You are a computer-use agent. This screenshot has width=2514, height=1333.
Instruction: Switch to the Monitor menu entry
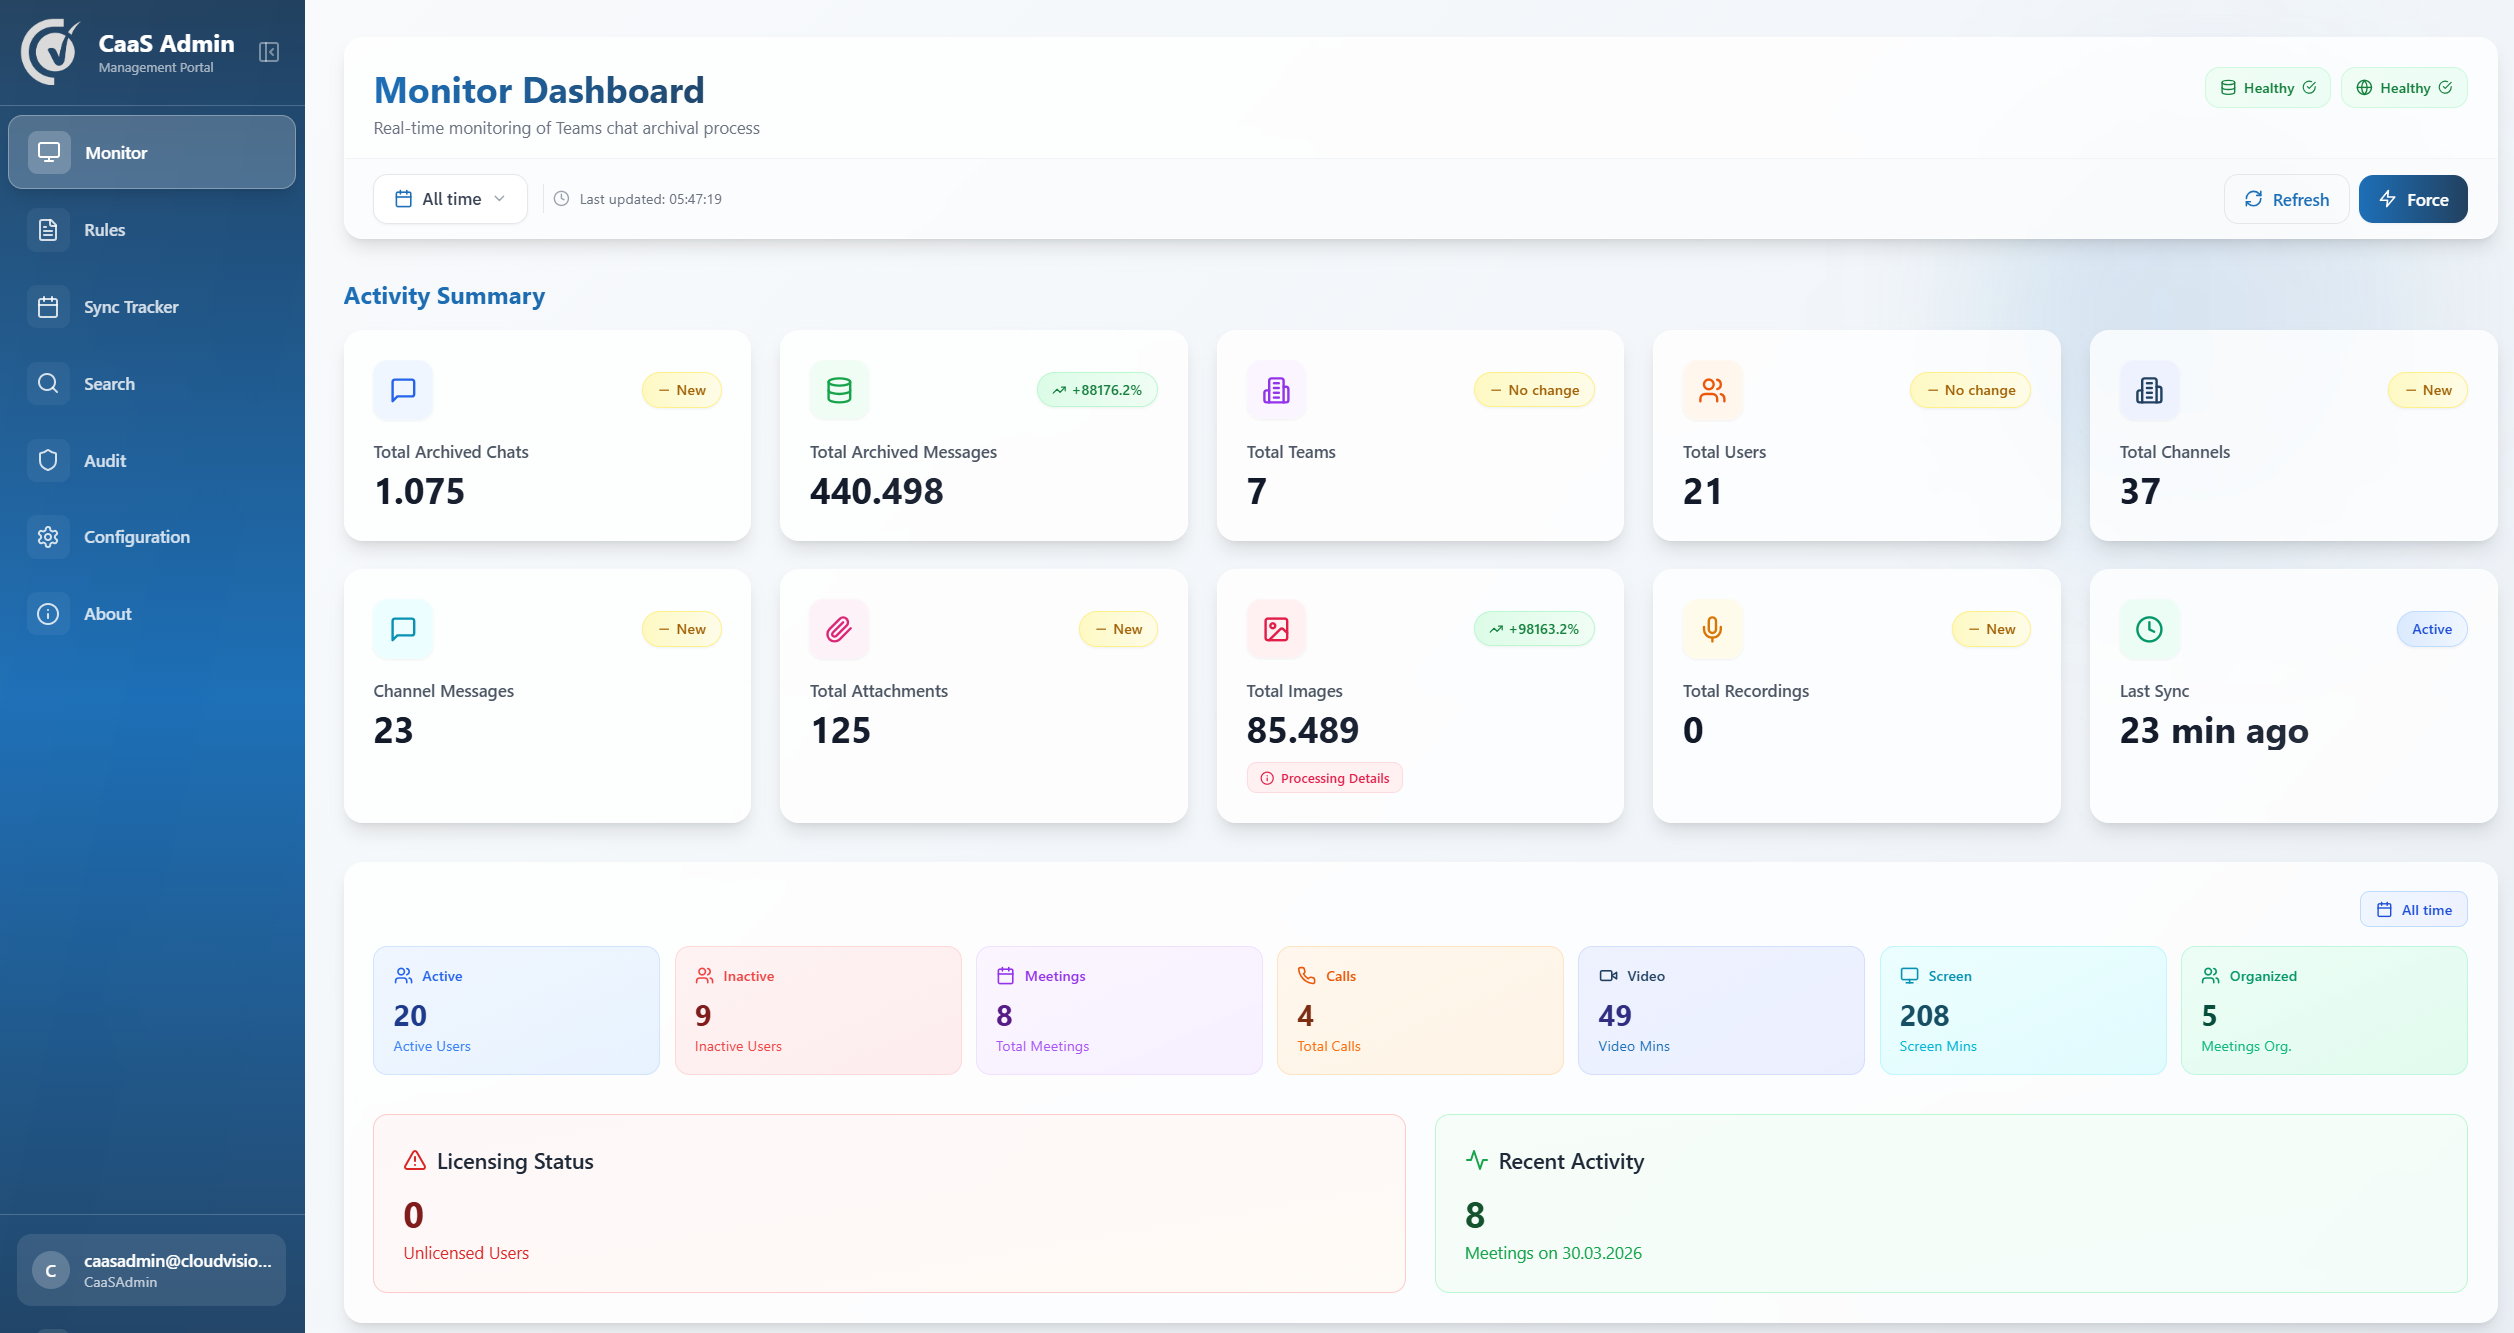[x=116, y=152]
